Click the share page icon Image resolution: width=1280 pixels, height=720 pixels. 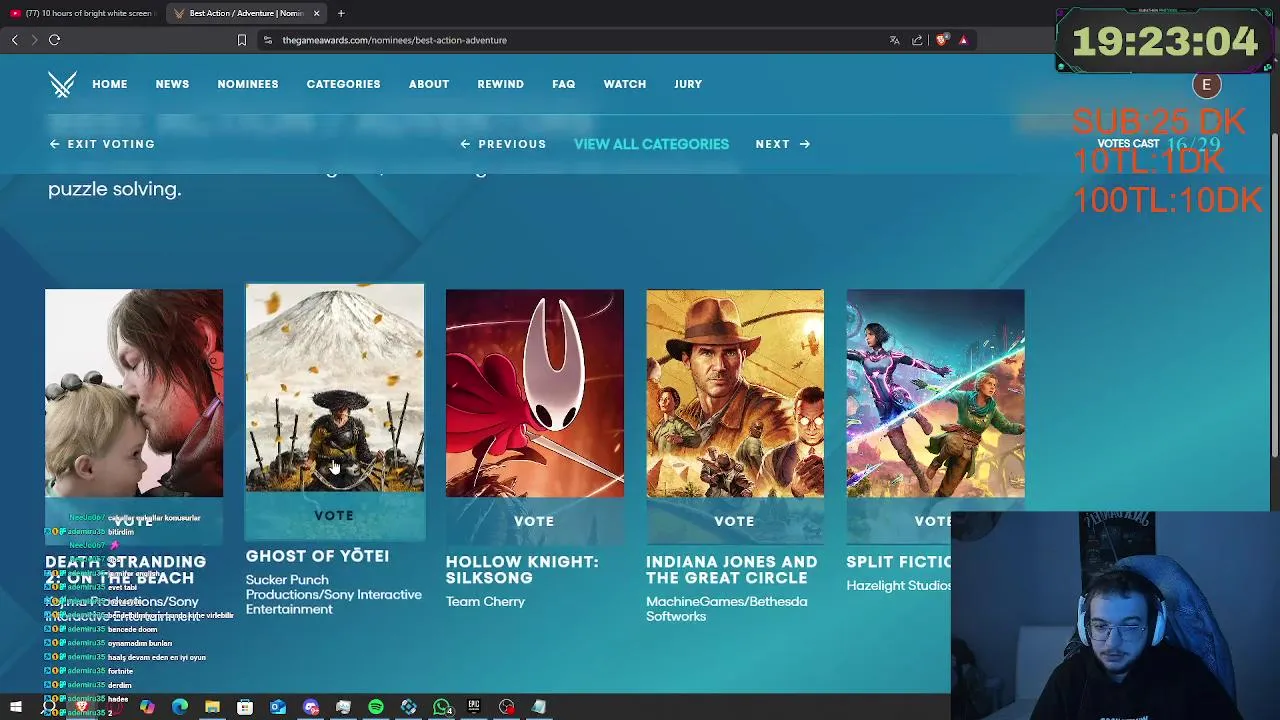(917, 40)
